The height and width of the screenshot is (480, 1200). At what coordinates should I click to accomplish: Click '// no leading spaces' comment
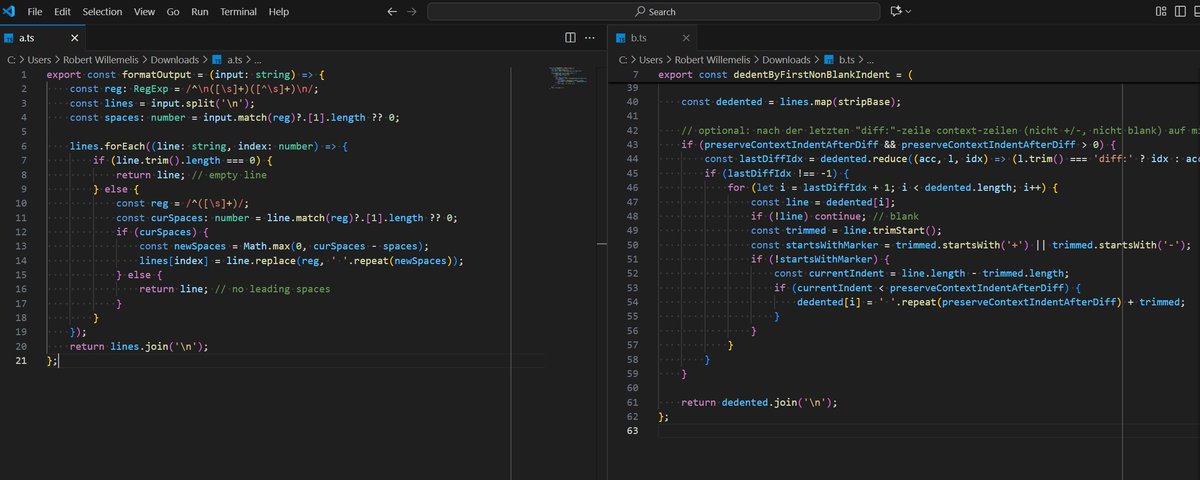point(272,288)
